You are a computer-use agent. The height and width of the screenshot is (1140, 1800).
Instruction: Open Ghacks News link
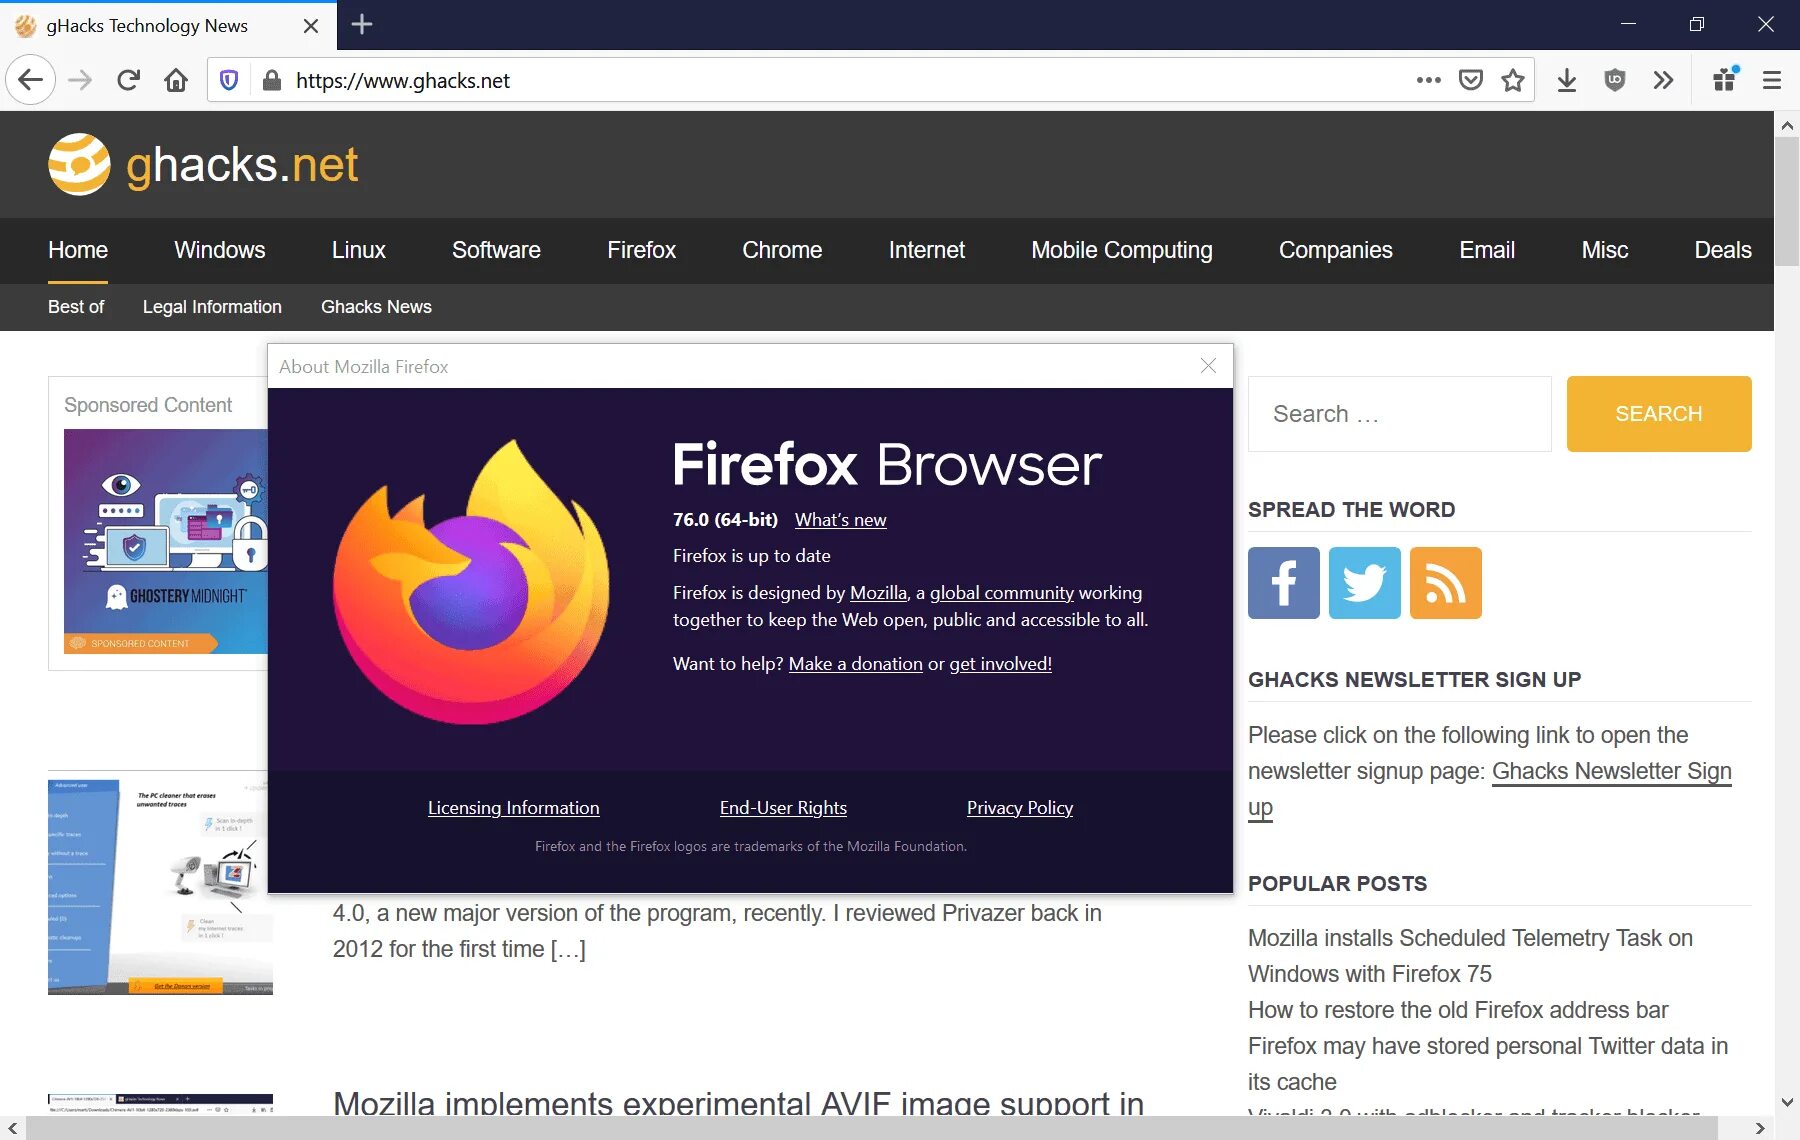pyautogui.click(x=376, y=307)
